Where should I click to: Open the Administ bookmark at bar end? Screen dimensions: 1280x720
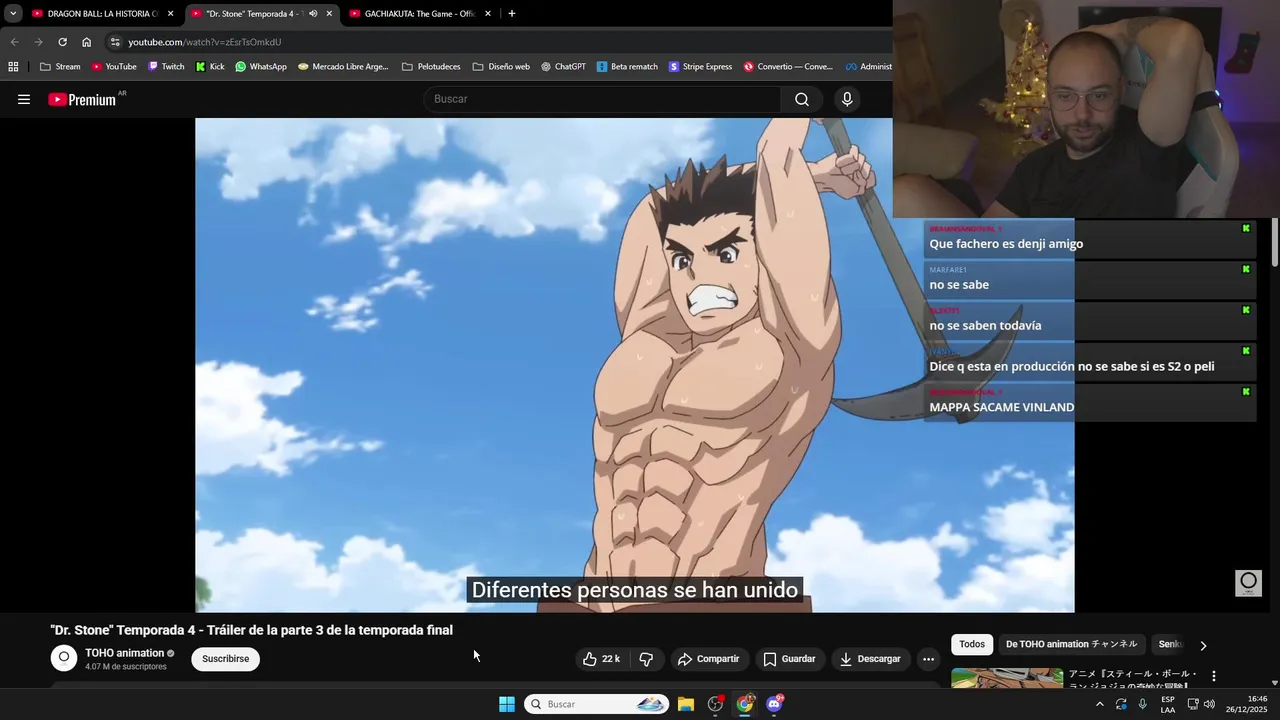[x=869, y=67]
